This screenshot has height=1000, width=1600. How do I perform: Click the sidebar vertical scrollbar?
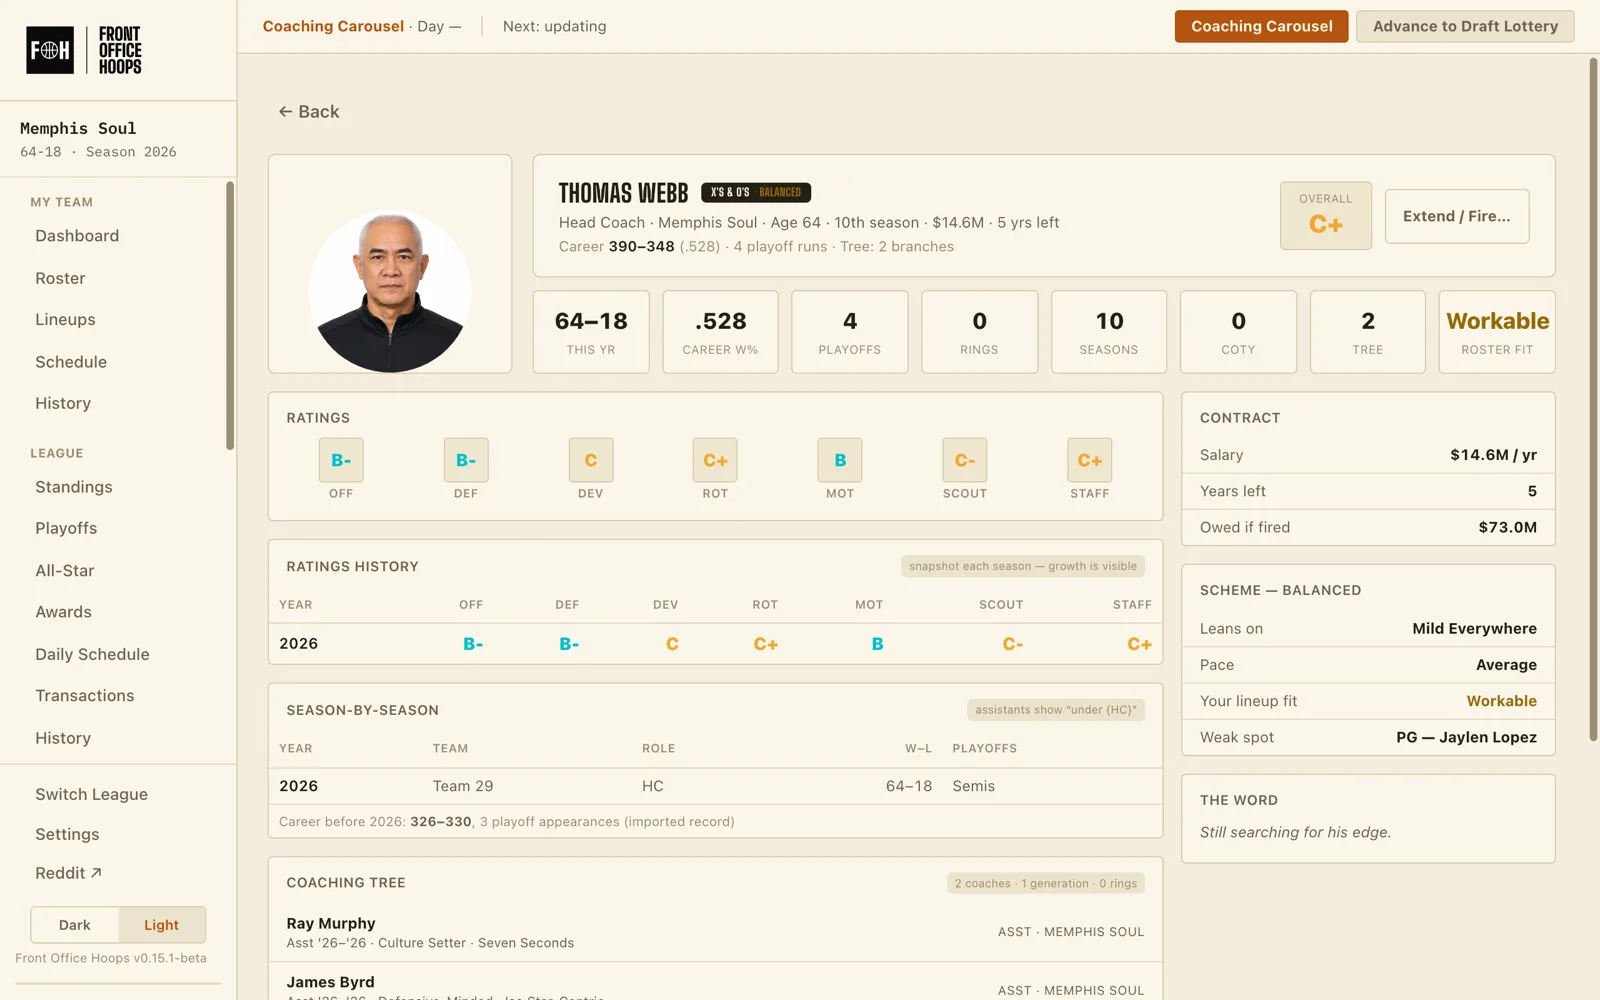[230, 316]
